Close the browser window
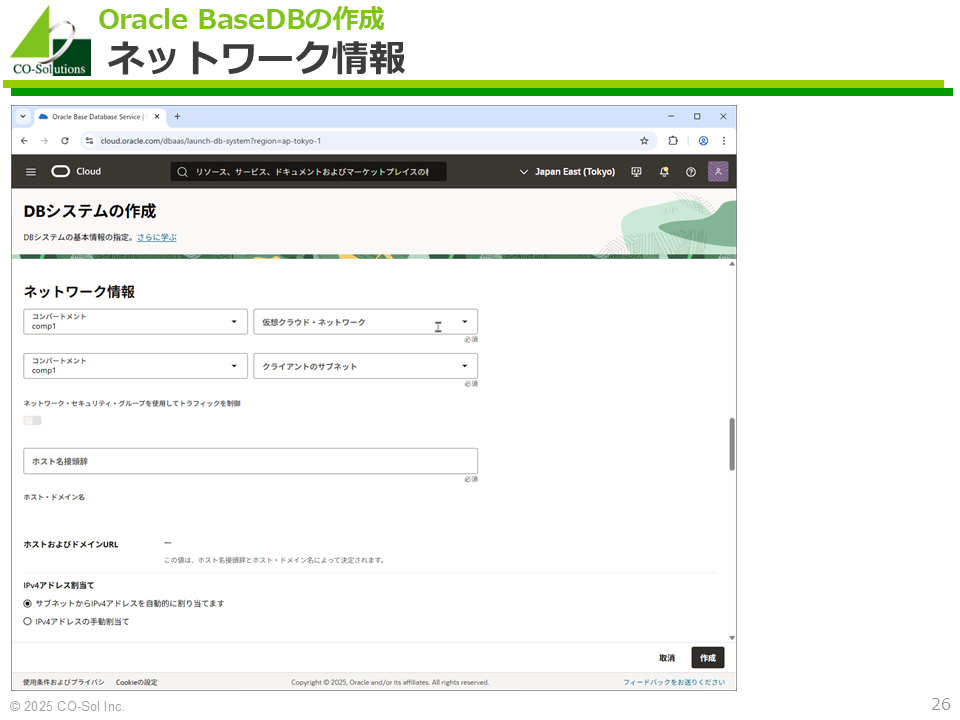 pyautogui.click(x=723, y=116)
